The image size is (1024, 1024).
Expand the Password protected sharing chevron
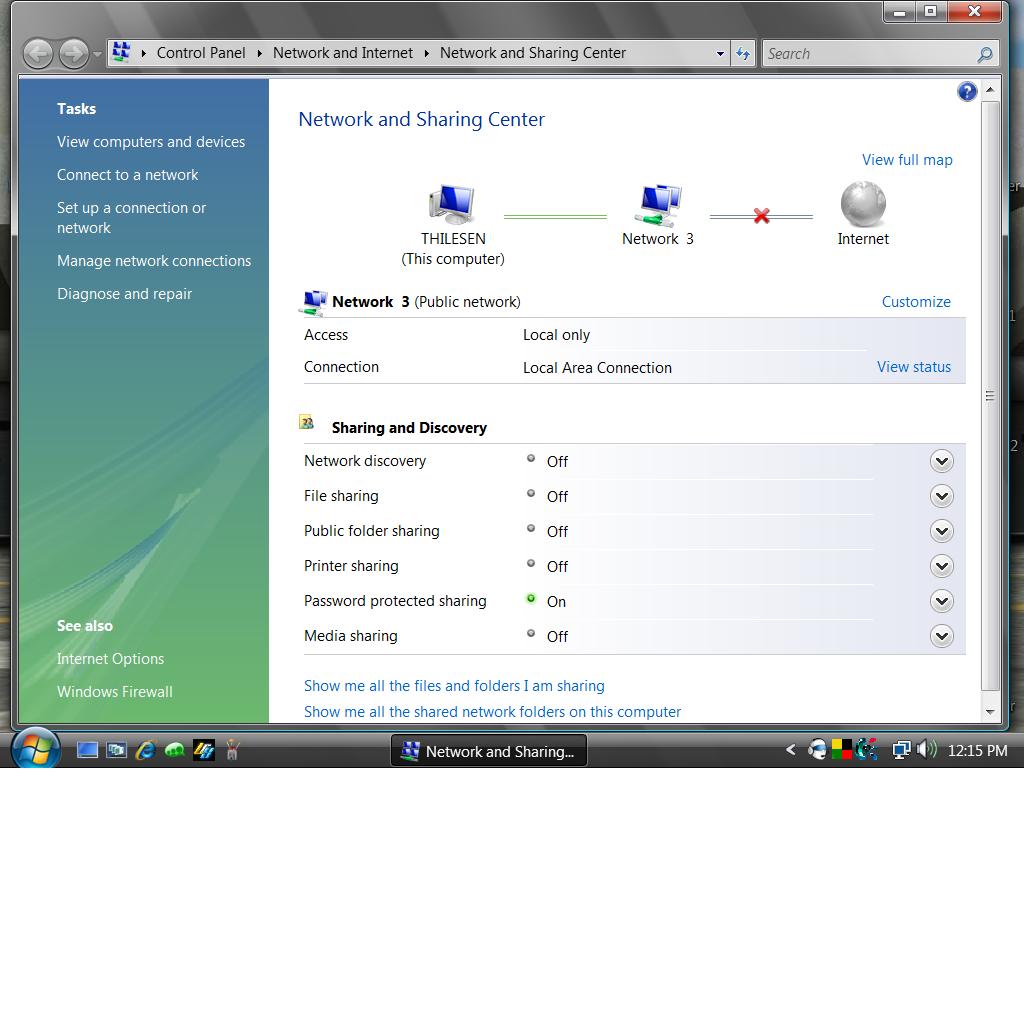(x=941, y=601)
